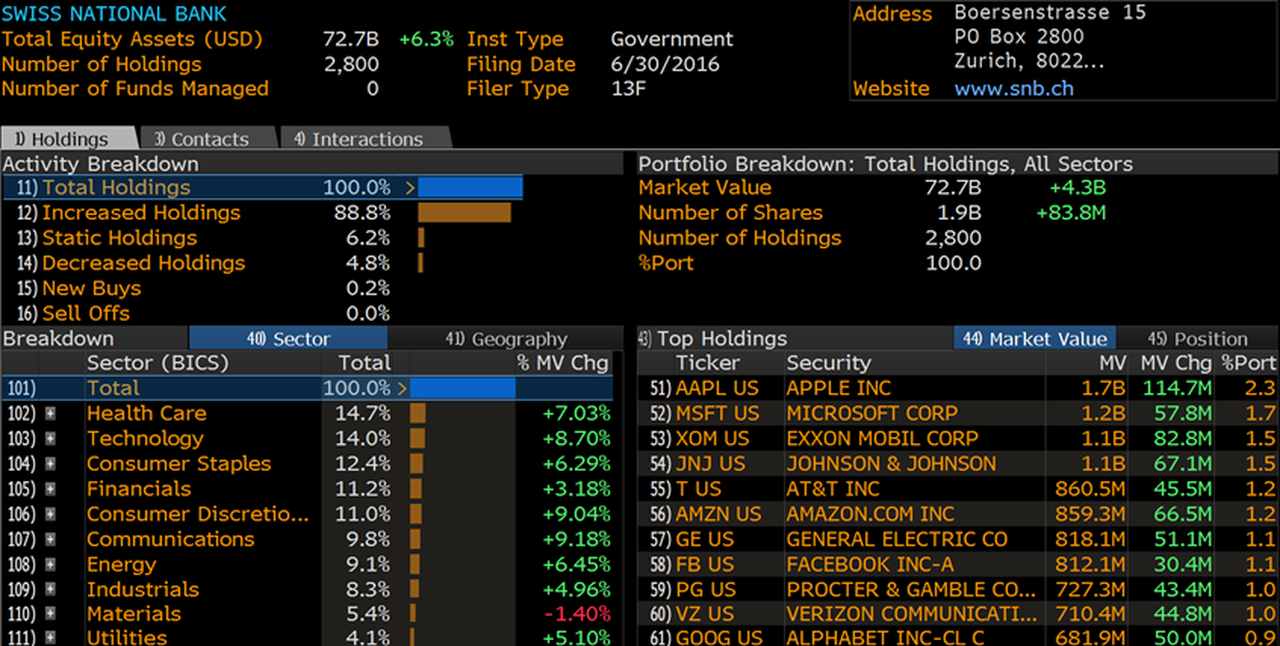Switch to the Contacts tab
1280x646 pixels.
[208, 139]
